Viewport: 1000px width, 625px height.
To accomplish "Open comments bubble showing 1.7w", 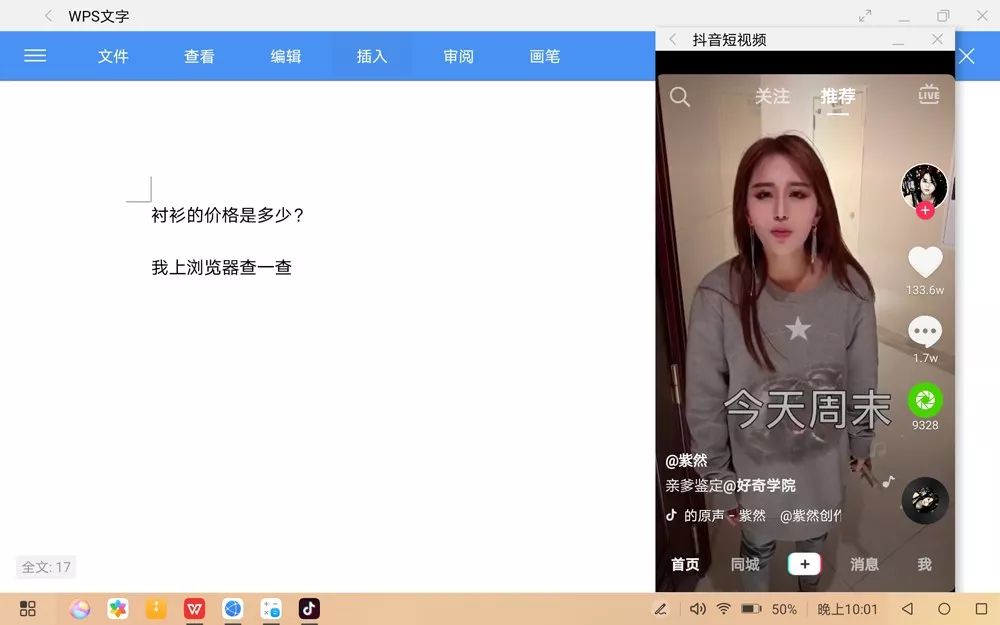I will coord(925,332).
